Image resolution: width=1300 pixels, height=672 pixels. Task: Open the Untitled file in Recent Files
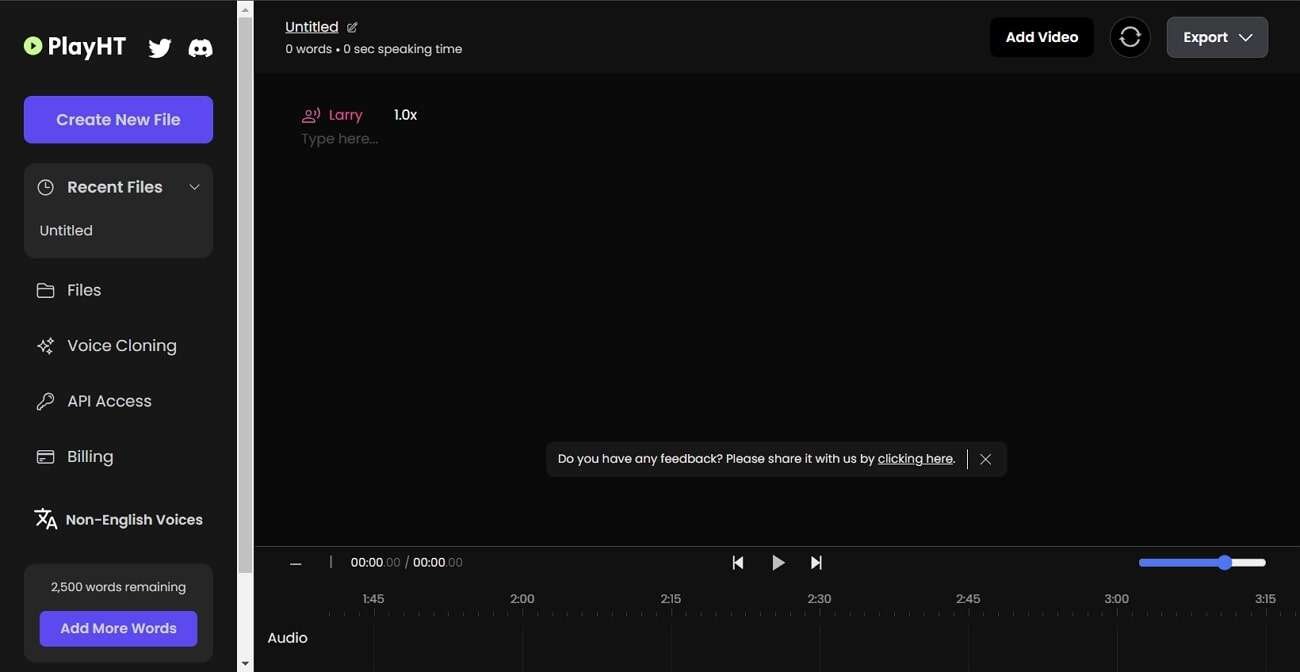[66, 230]
